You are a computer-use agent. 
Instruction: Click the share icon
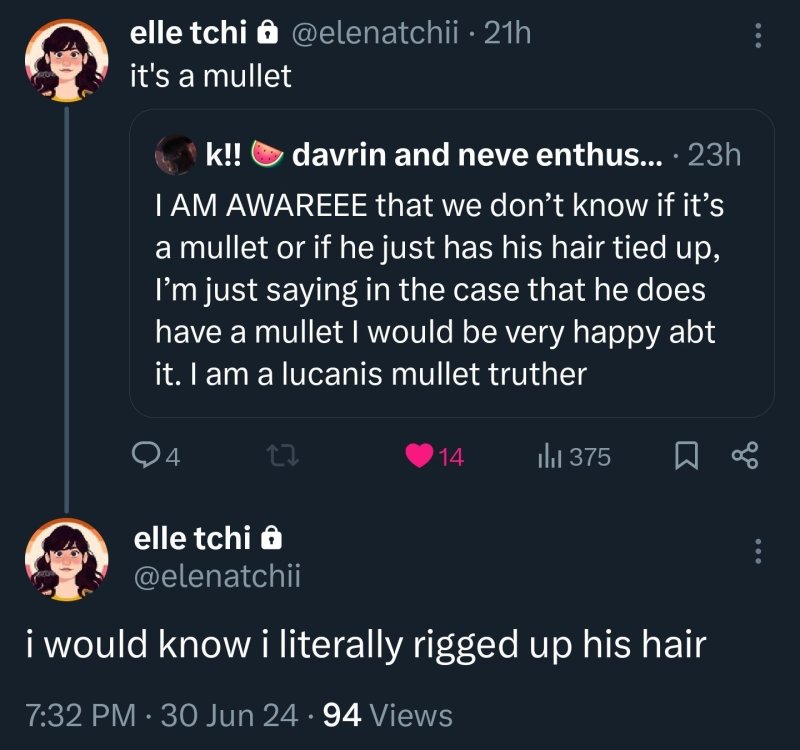pyautogui.click(x=746, y=457)
